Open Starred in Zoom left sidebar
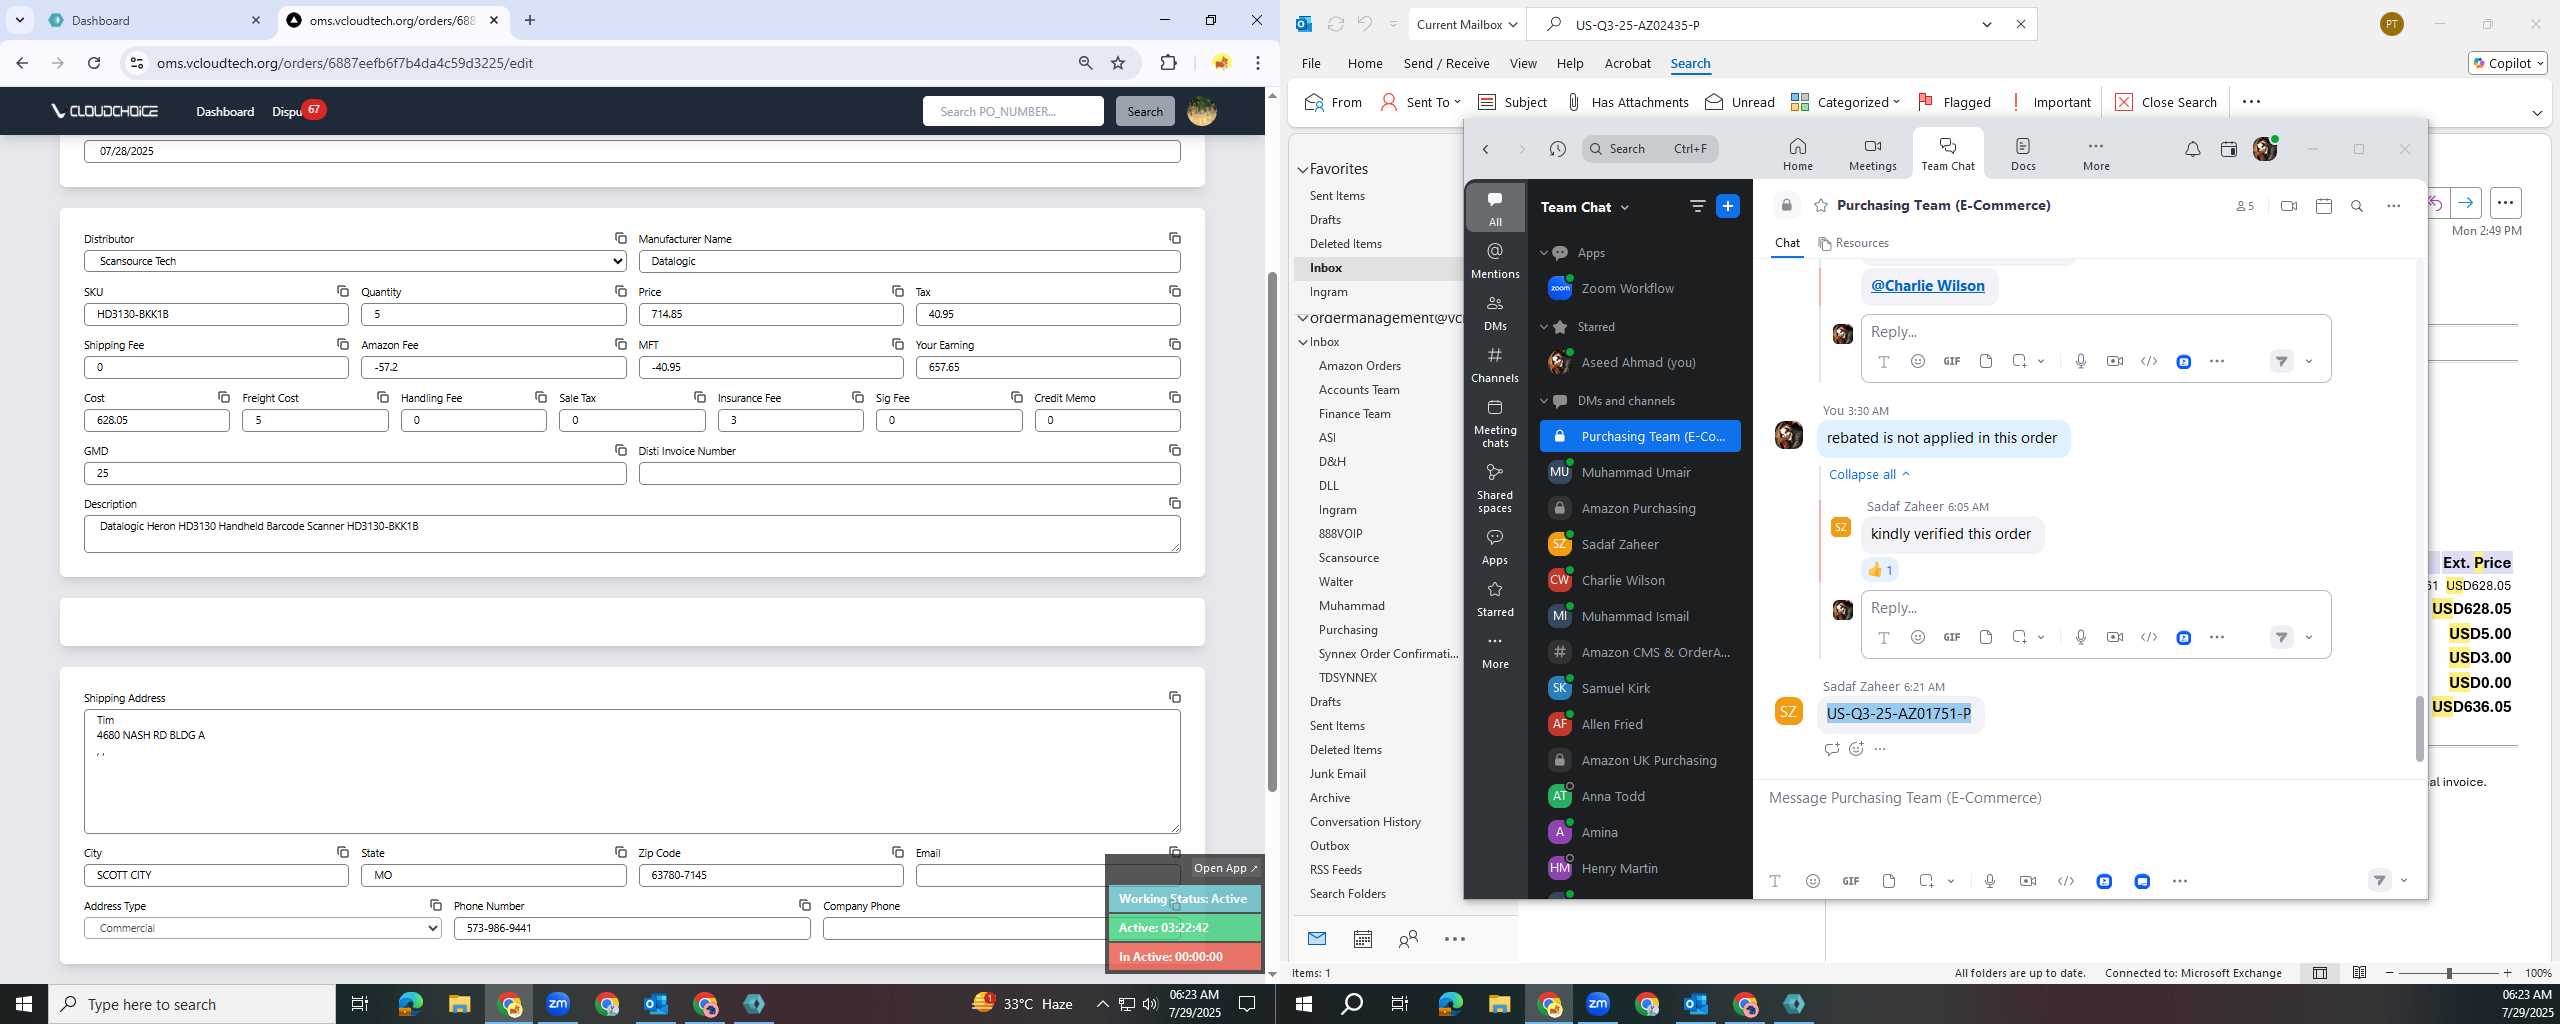 tap(1495, 598)
